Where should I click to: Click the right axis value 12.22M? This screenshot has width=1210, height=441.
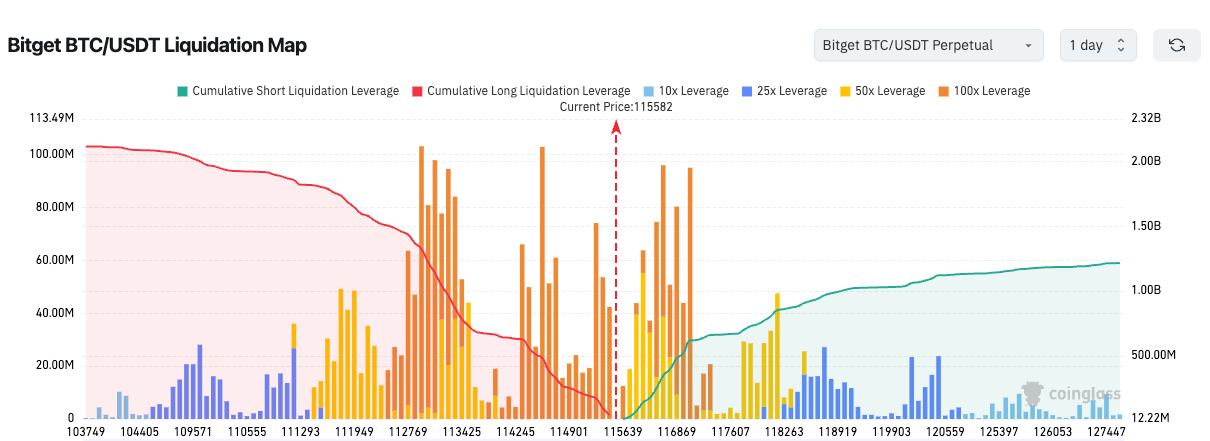(1150, 417)
